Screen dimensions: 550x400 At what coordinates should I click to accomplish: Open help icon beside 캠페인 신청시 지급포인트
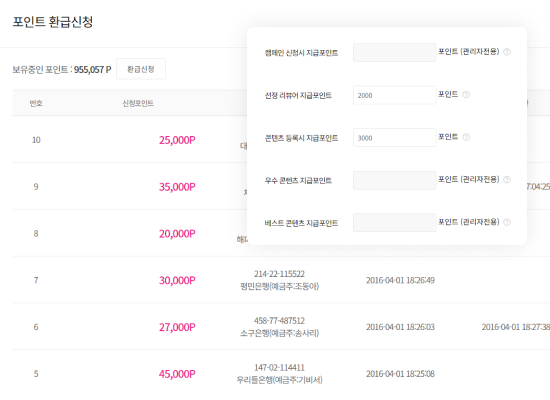click(507, 52)
